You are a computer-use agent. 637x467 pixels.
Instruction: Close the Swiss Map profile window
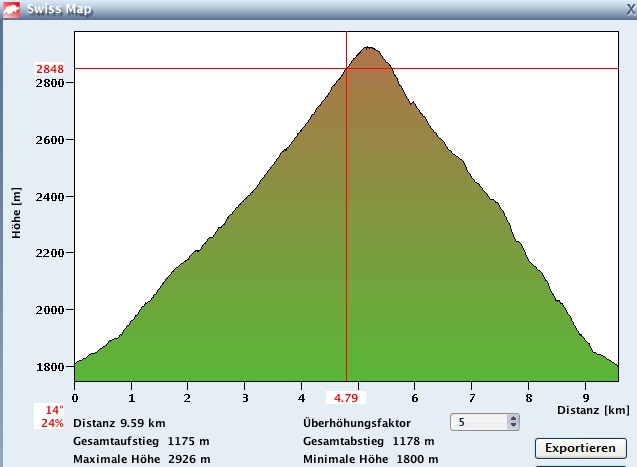coord(629,10)
